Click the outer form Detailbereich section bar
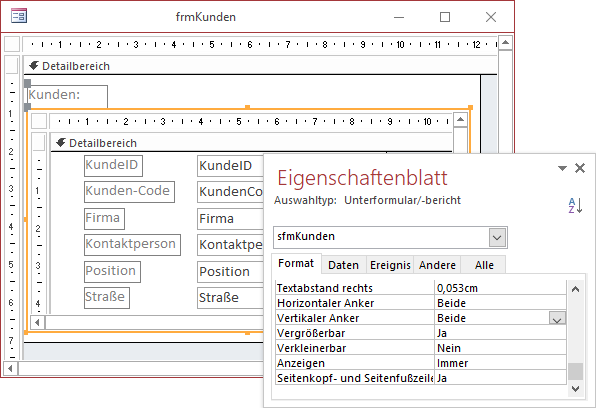The image size is (596, 408). (x=260, y=66)
